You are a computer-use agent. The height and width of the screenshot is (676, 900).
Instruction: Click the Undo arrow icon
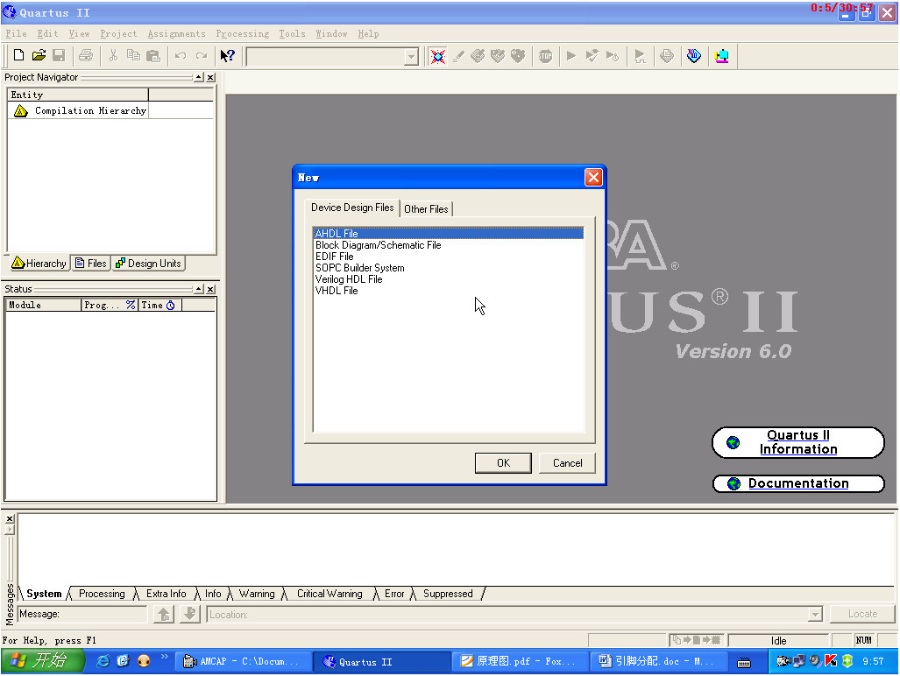coord(180,56)
